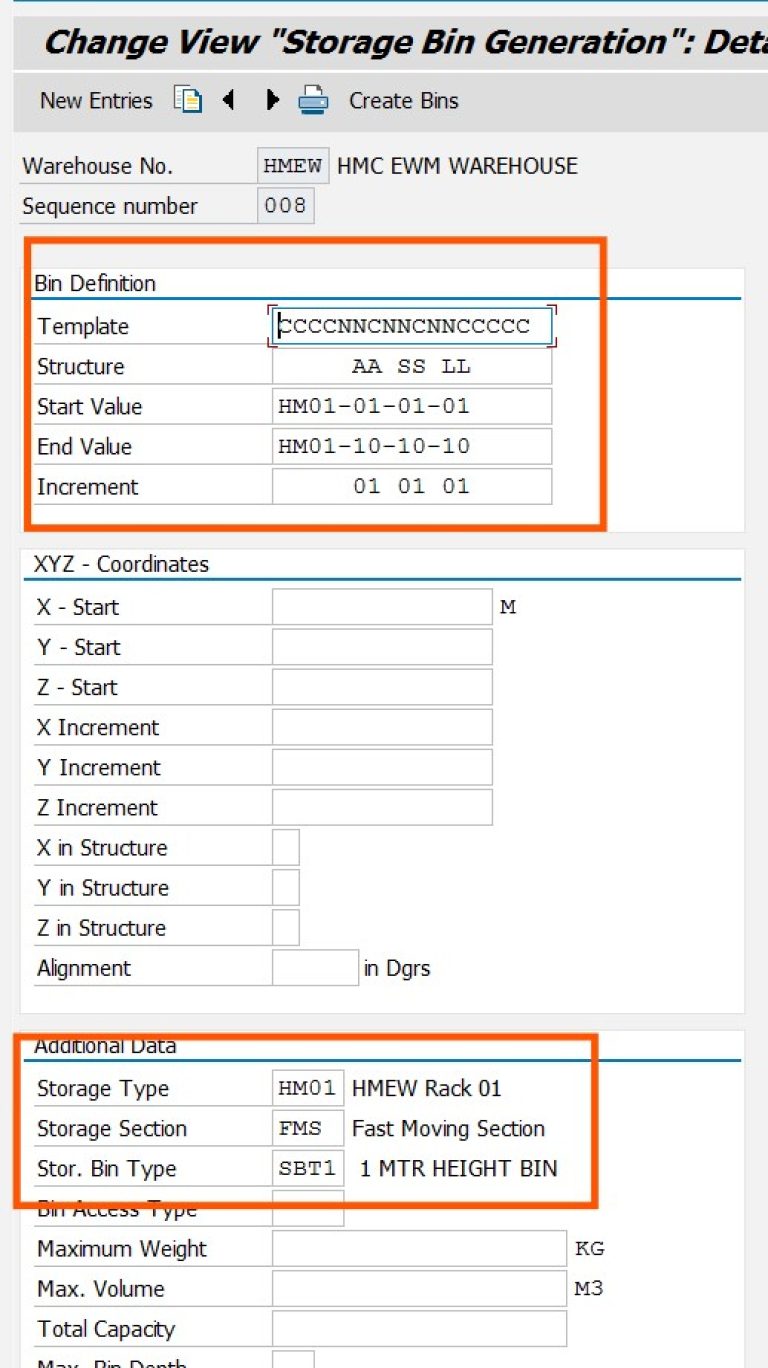Viewport: 768px width, 1368px height.
Task: Click the End Value field
Action: pos(412,447)
